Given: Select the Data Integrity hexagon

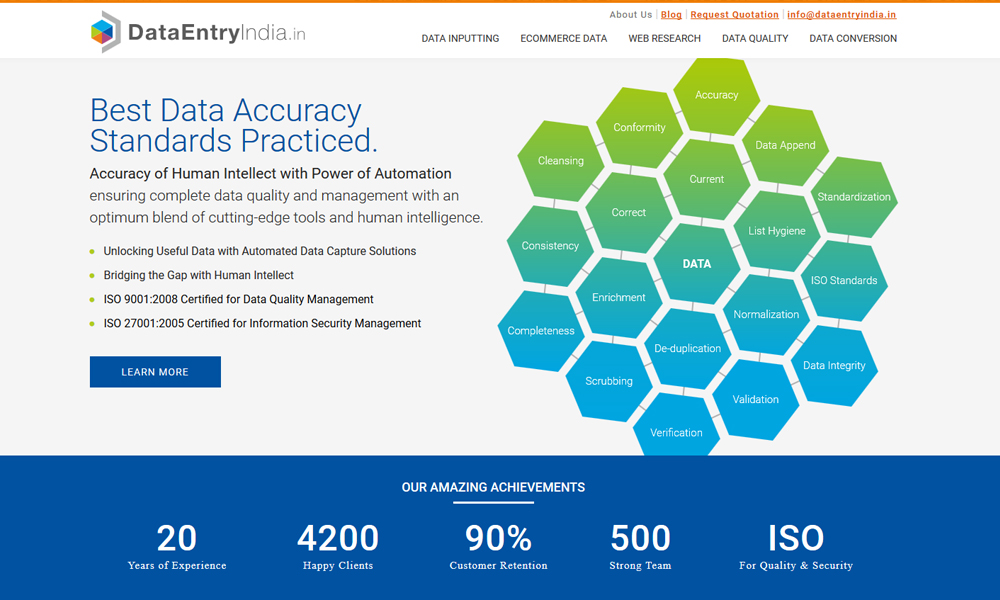Looking at the screenshot, I should click(834, 366).
